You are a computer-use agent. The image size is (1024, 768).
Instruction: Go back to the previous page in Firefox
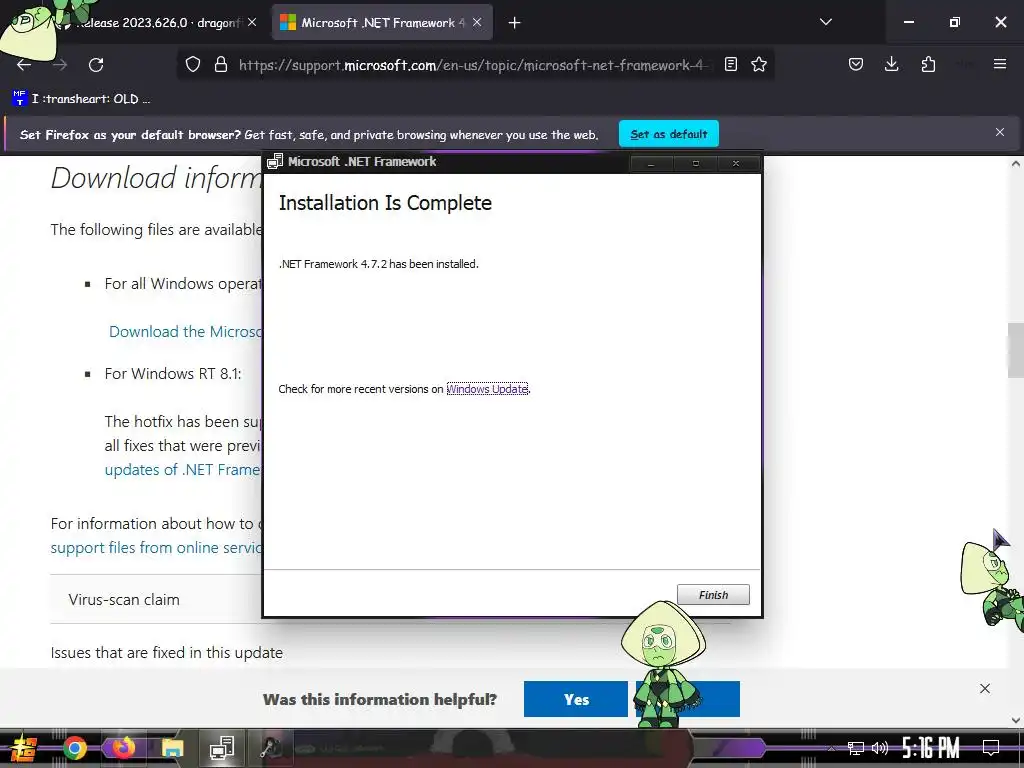[24, 65]
